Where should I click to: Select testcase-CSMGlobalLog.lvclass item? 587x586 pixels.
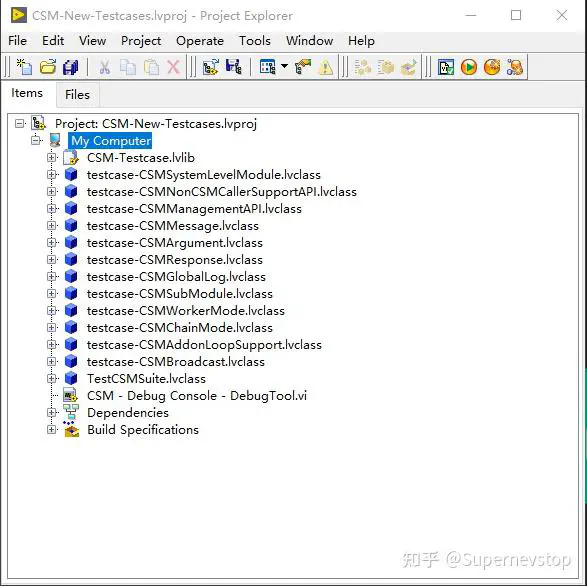tap(176, 277)
